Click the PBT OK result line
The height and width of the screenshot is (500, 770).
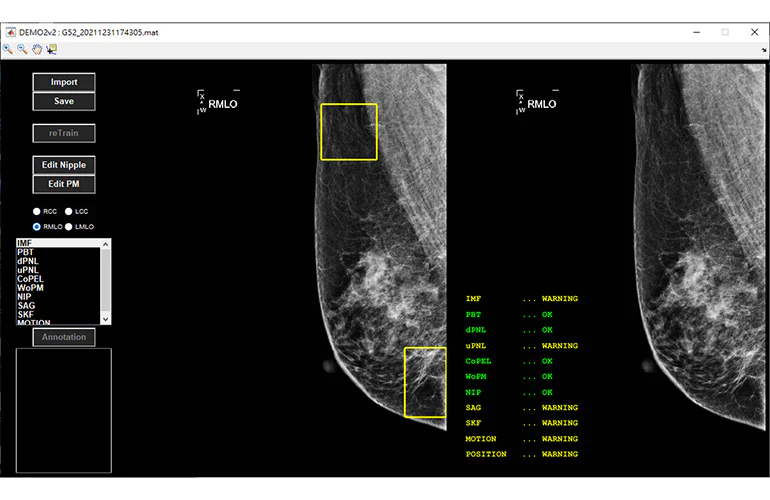pos(509,314)
